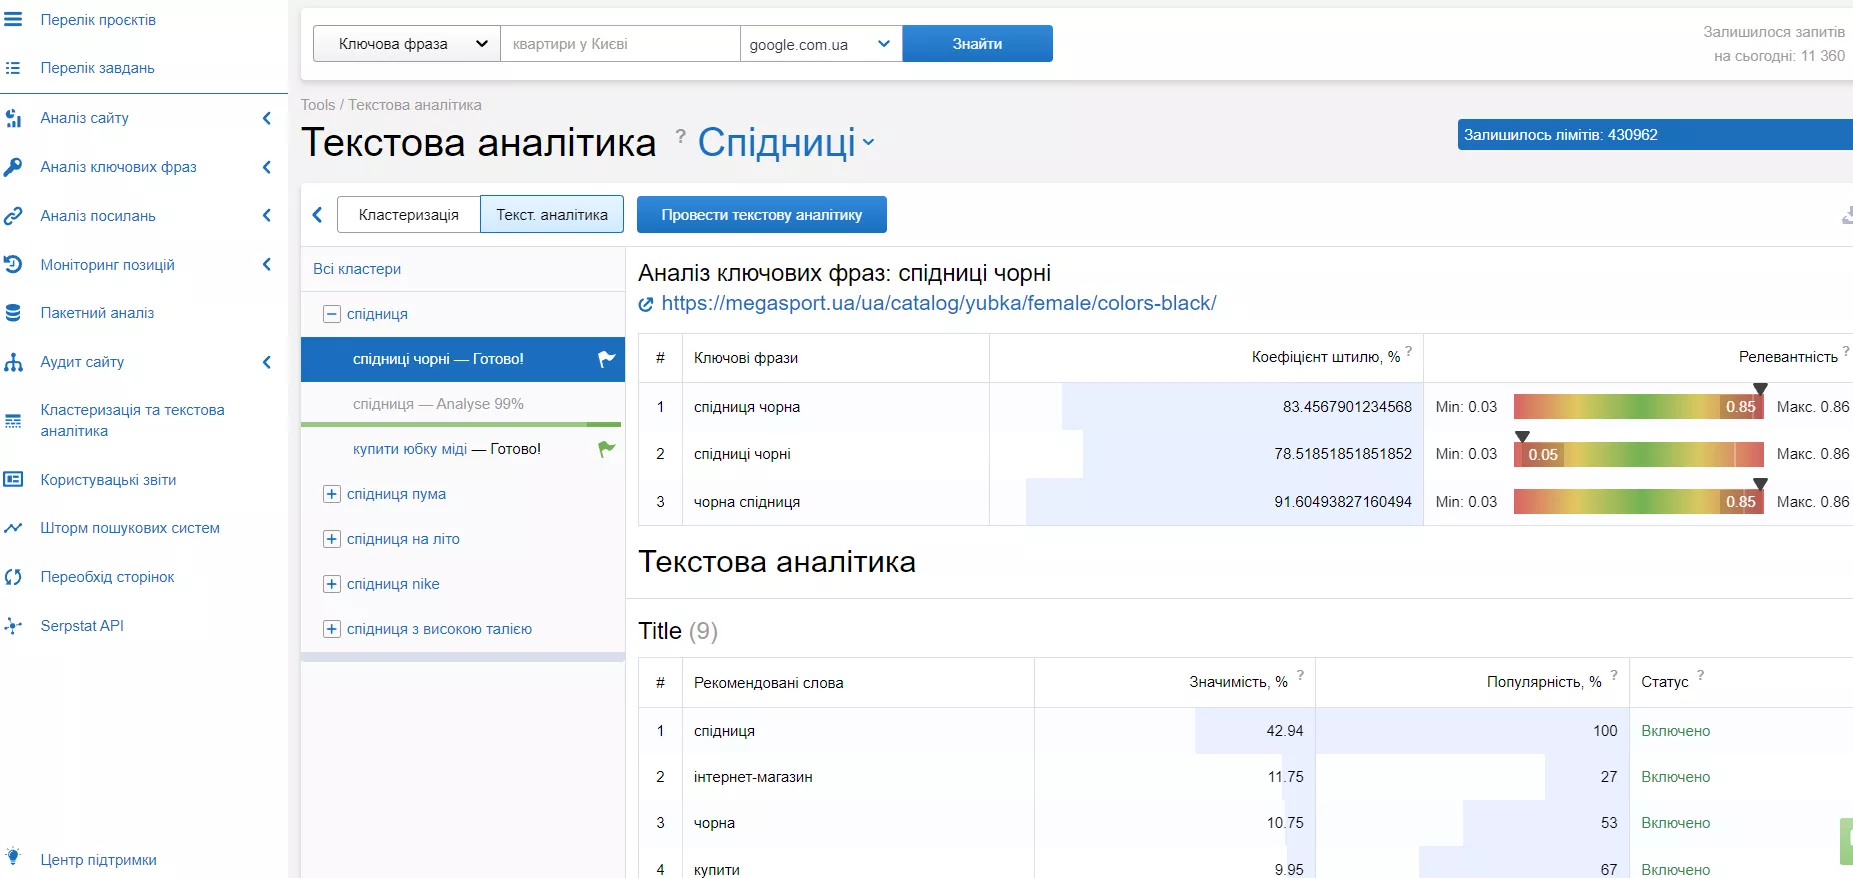This screenshot has height=878, width=1853.
Task: Click the Аналіз сайту sidebar icon
Action: [x=13, y=118]
